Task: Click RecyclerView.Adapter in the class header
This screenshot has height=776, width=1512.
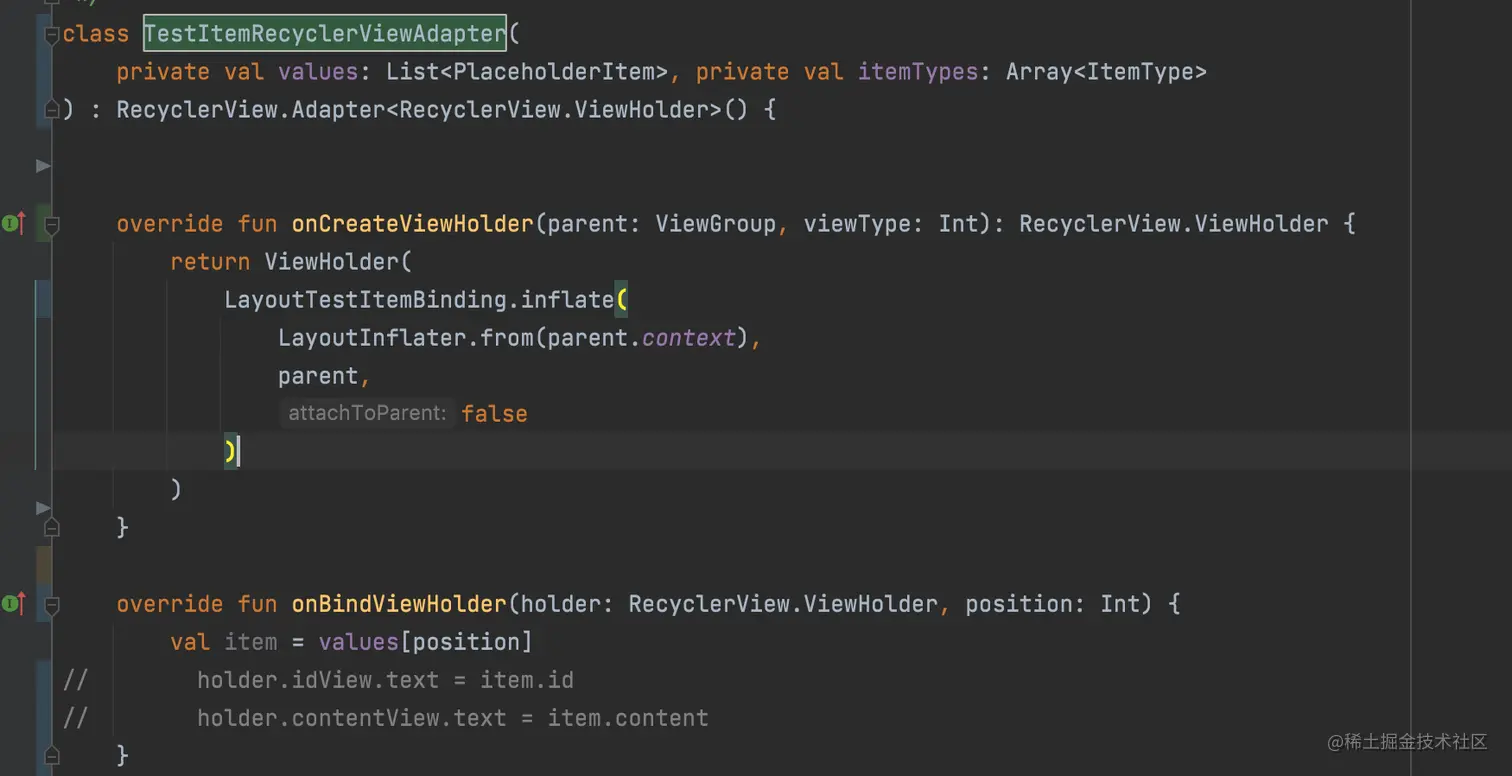Action: 250,110
